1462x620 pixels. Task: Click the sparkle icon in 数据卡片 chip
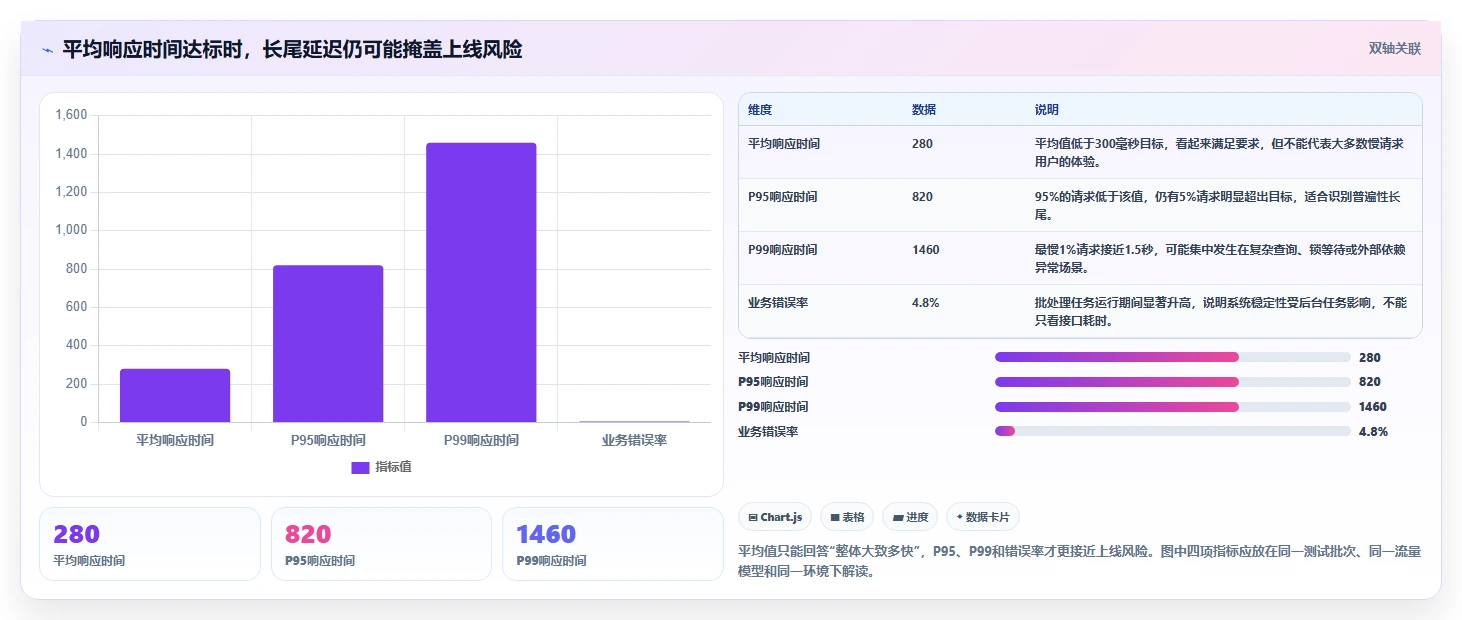960,517
